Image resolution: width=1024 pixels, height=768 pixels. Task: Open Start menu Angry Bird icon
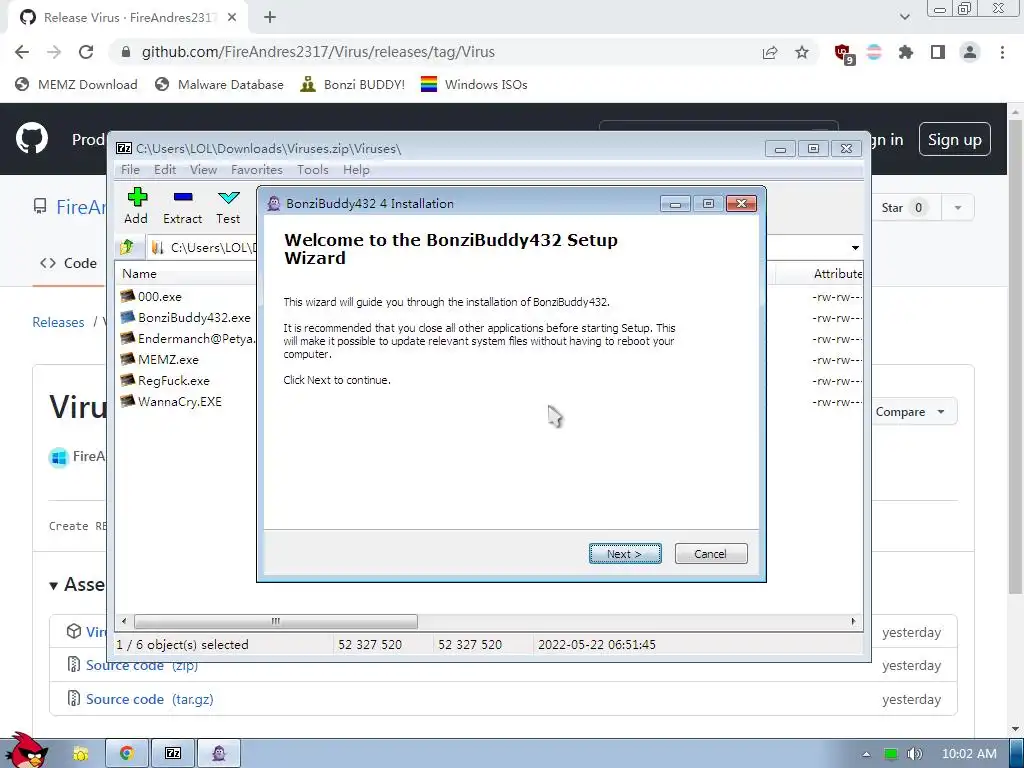(26, 751)
